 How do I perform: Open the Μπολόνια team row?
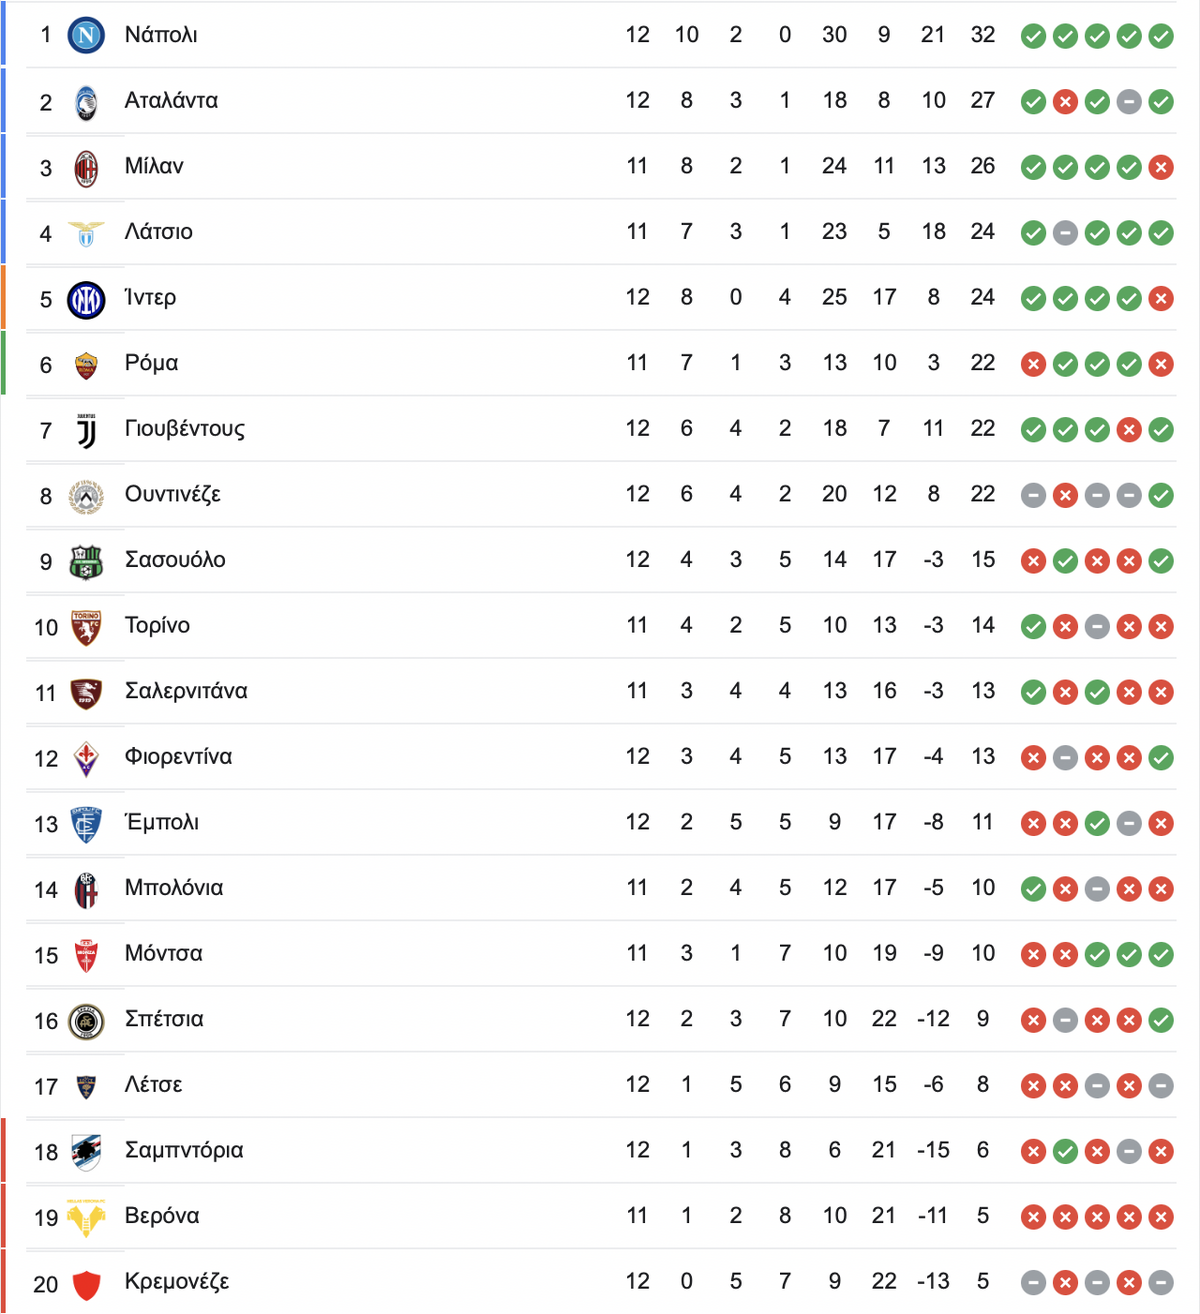[x=600, y=888]
